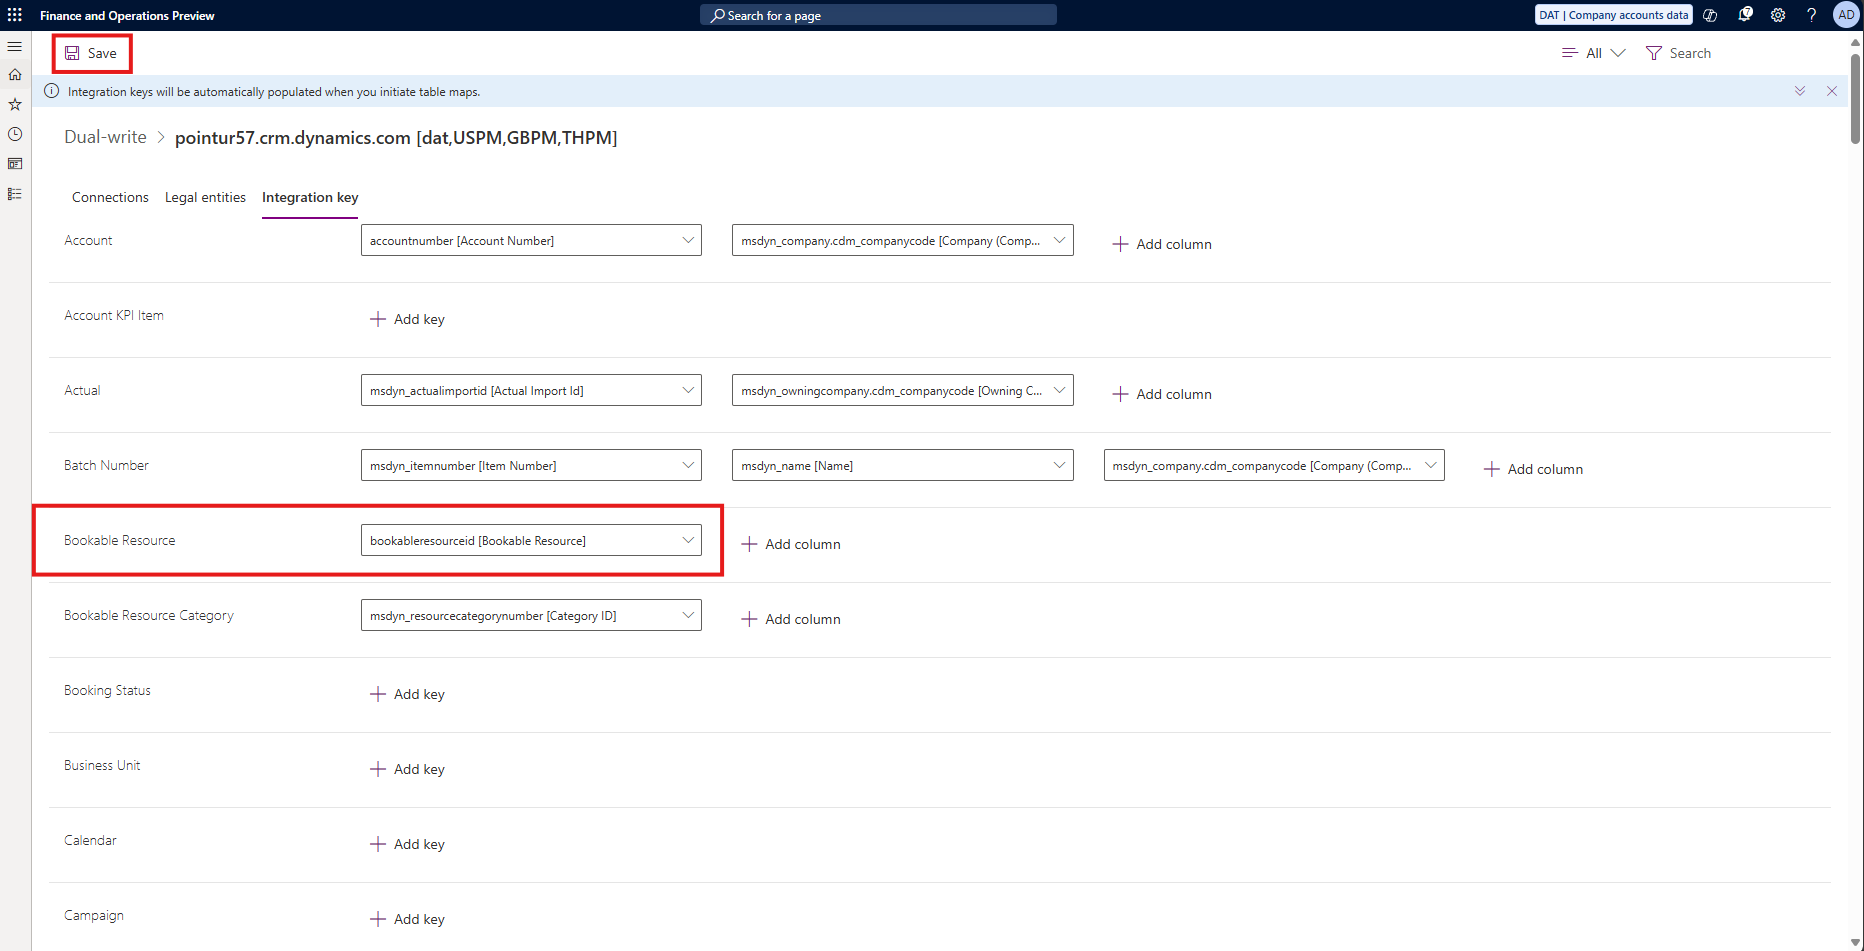Switch to the Connections tab

point(110,197)
